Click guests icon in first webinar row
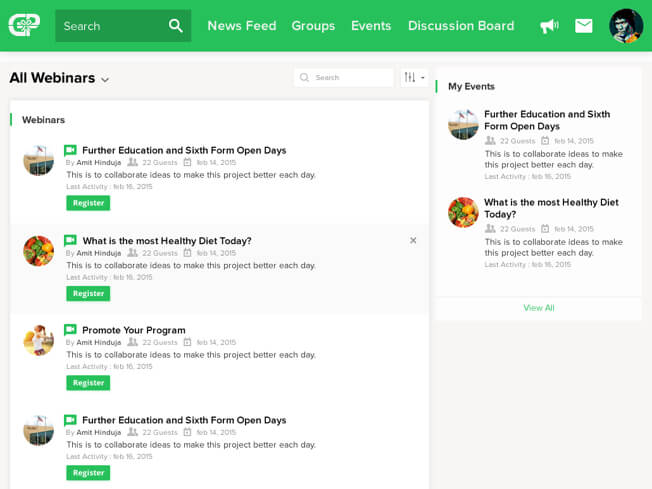This screenshot has width=652, height=489. pos(132,162)
